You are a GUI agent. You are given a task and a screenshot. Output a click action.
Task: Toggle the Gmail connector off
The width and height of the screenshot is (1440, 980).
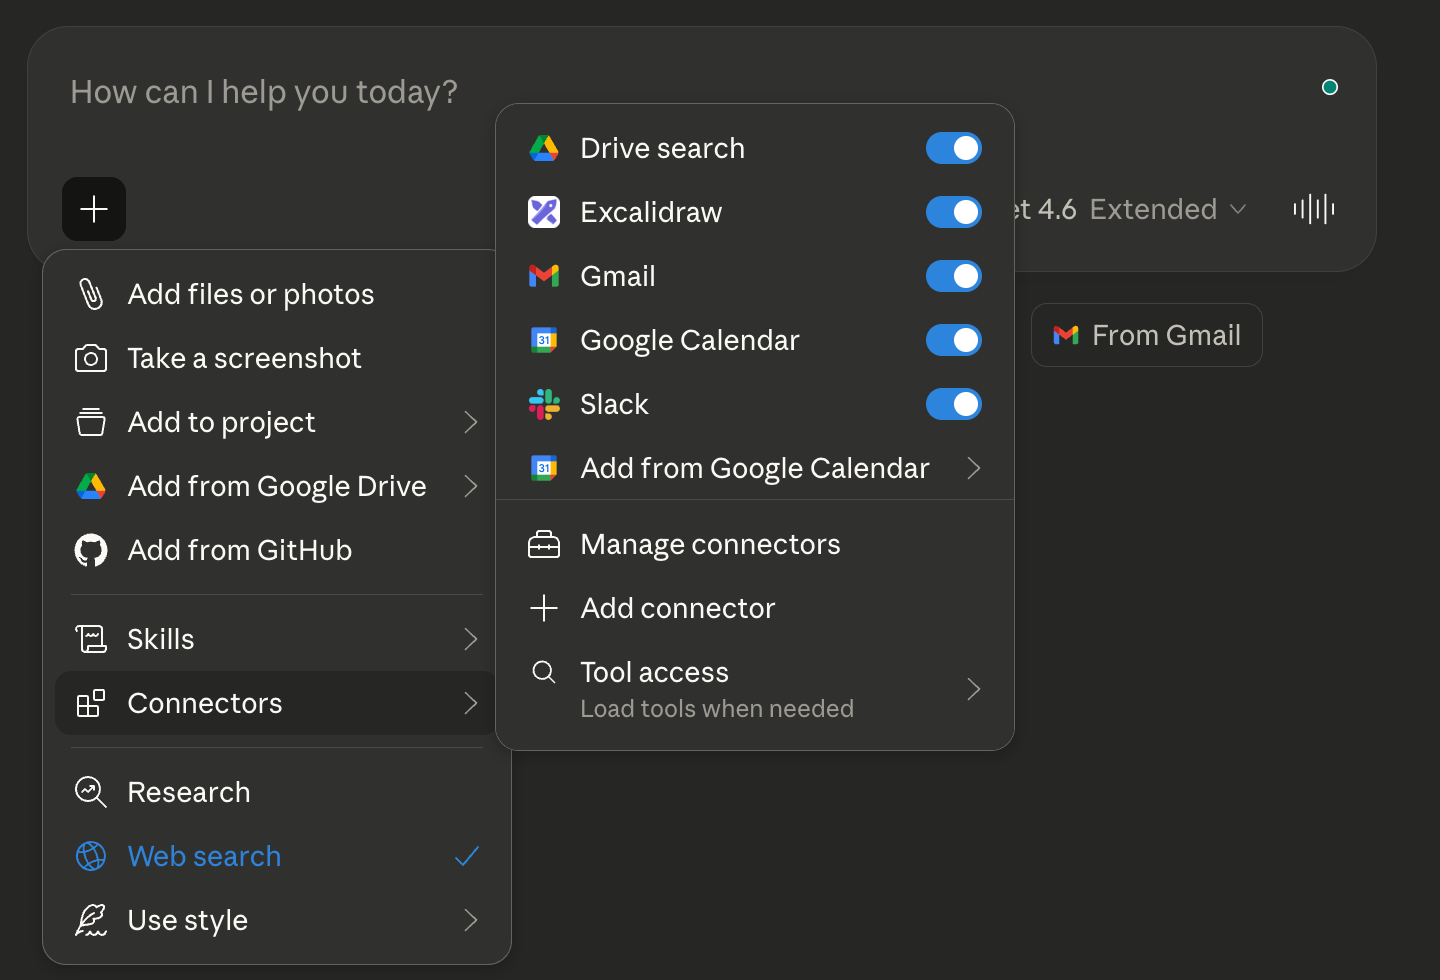tap(954, 276)
